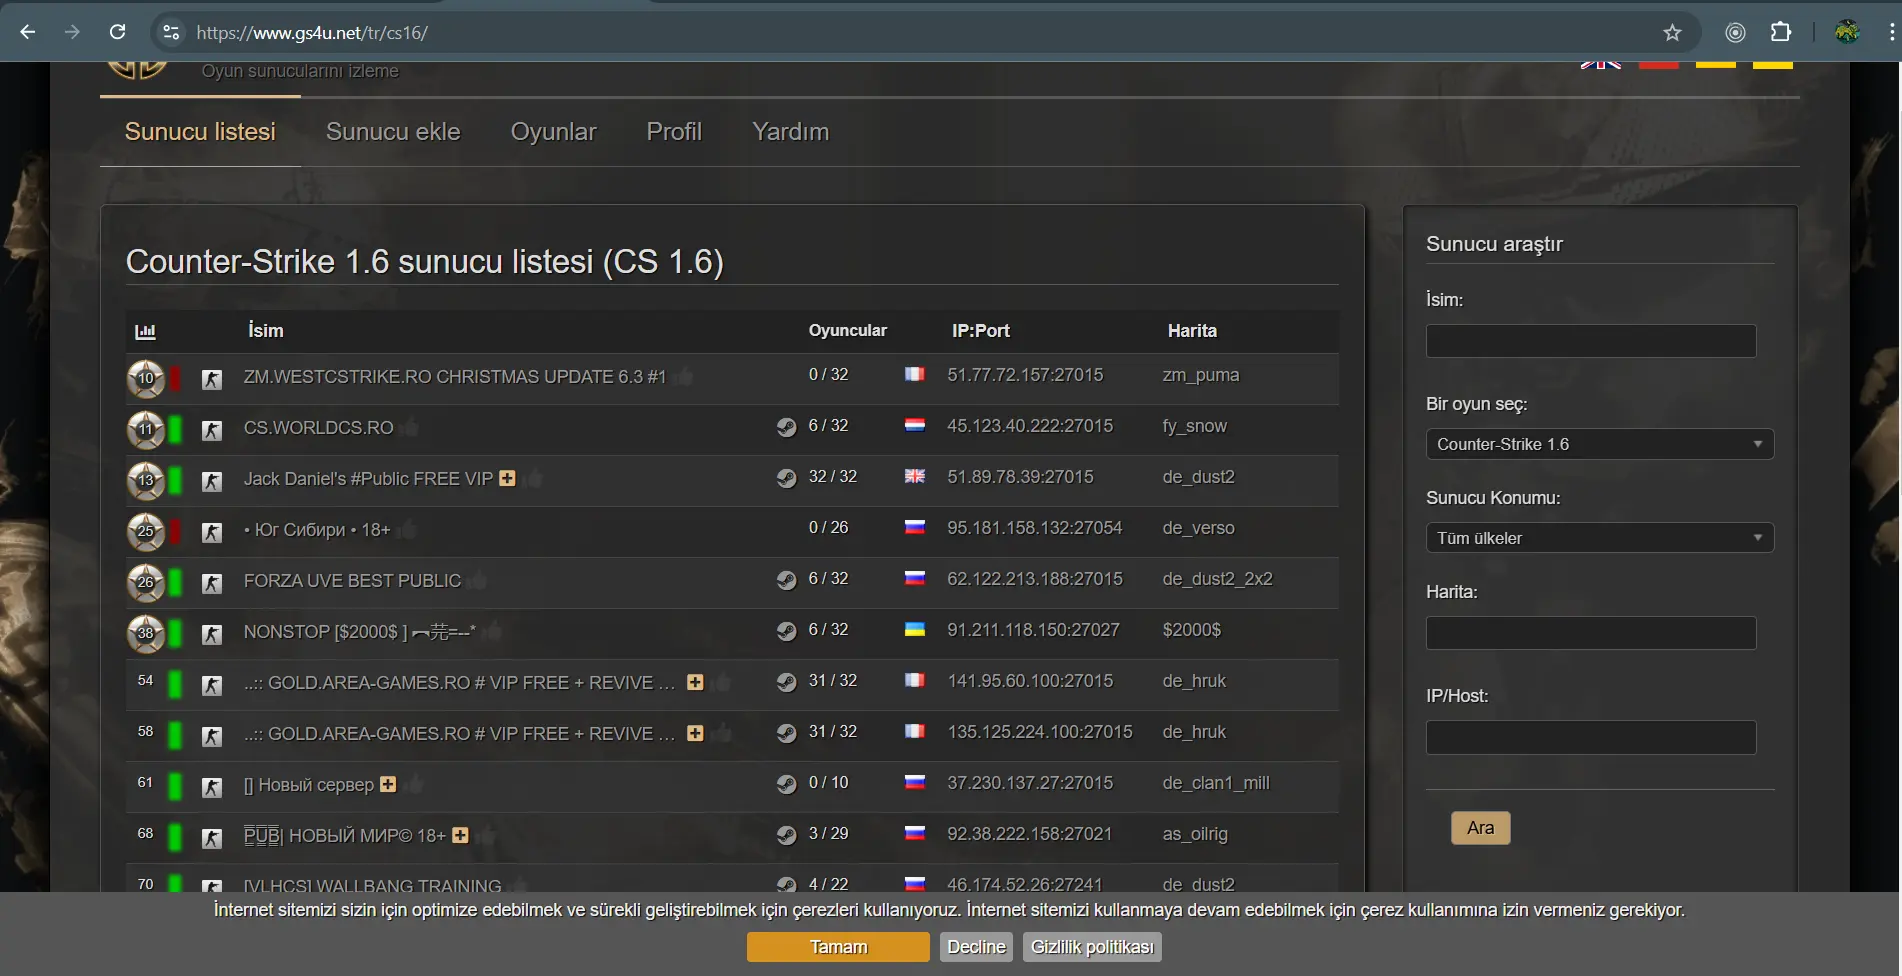Open the FORZA UVE BEST PUBLIC server link
Viewport: 1902px width, 976px height.
tap(352, 581)
